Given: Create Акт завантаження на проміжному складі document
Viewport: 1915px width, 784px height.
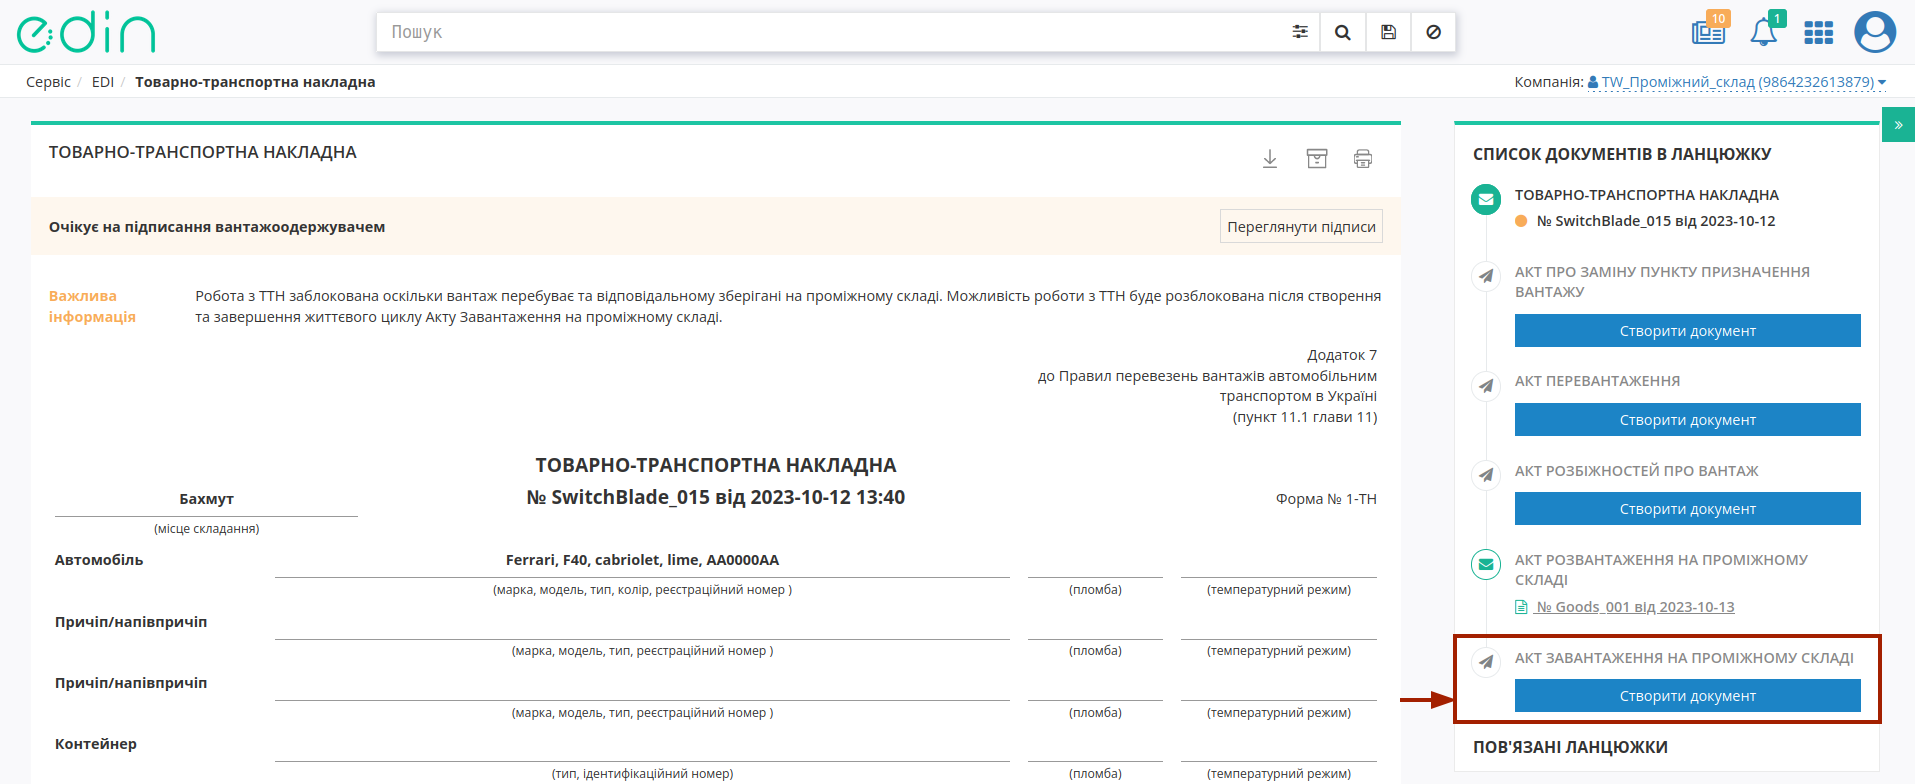Looking at the screenshot, I should [x=1687, y=696].
